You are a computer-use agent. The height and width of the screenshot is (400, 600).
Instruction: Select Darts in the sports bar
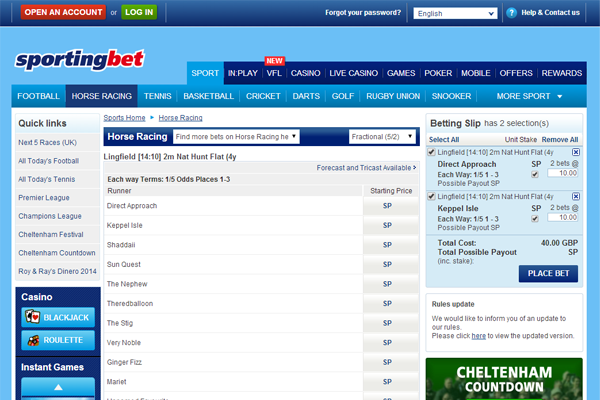pos(306,96)
